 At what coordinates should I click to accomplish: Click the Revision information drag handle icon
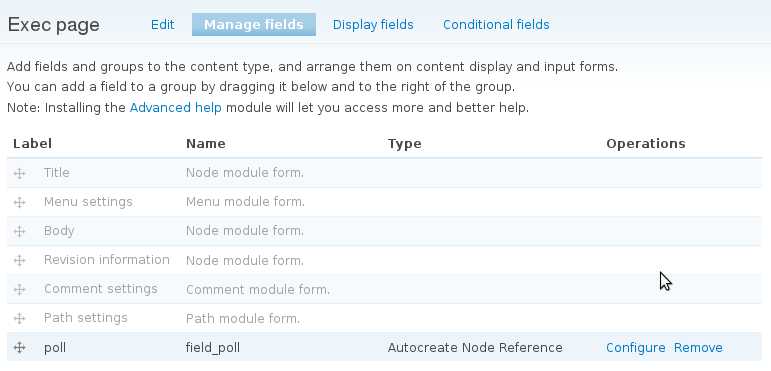(x=19, y=260)
